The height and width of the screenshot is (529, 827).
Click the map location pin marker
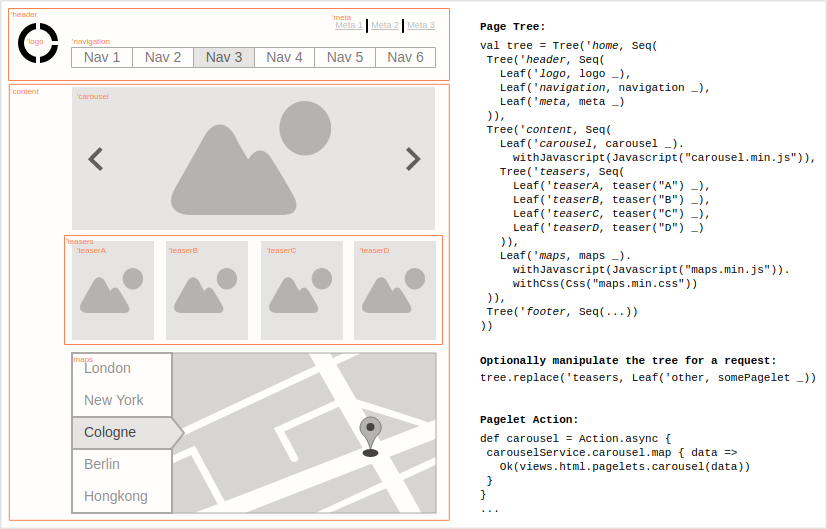tap(370, 437)
